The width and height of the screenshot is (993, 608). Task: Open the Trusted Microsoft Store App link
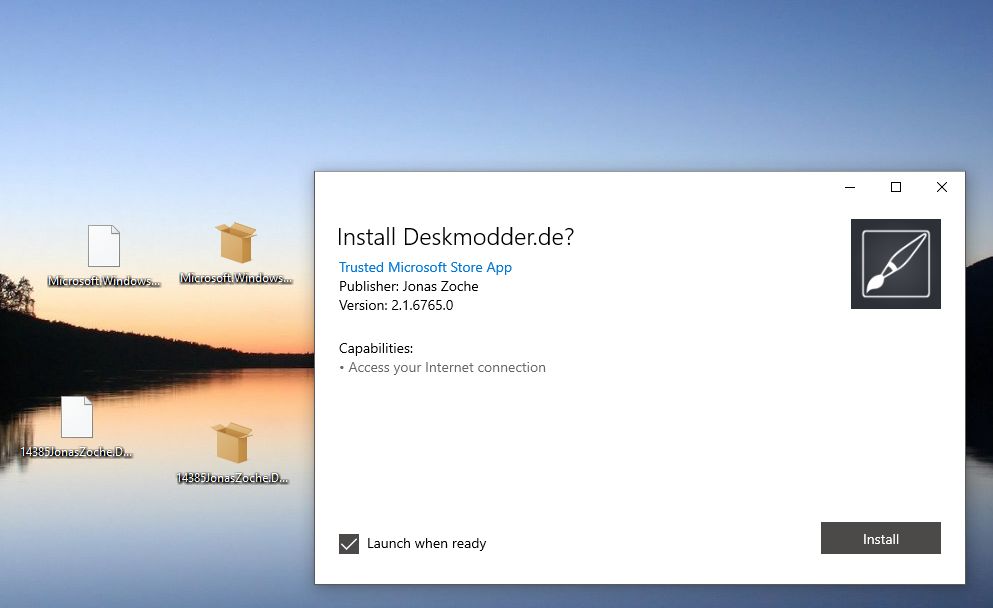pyautogui.click(x=425, y=267)
